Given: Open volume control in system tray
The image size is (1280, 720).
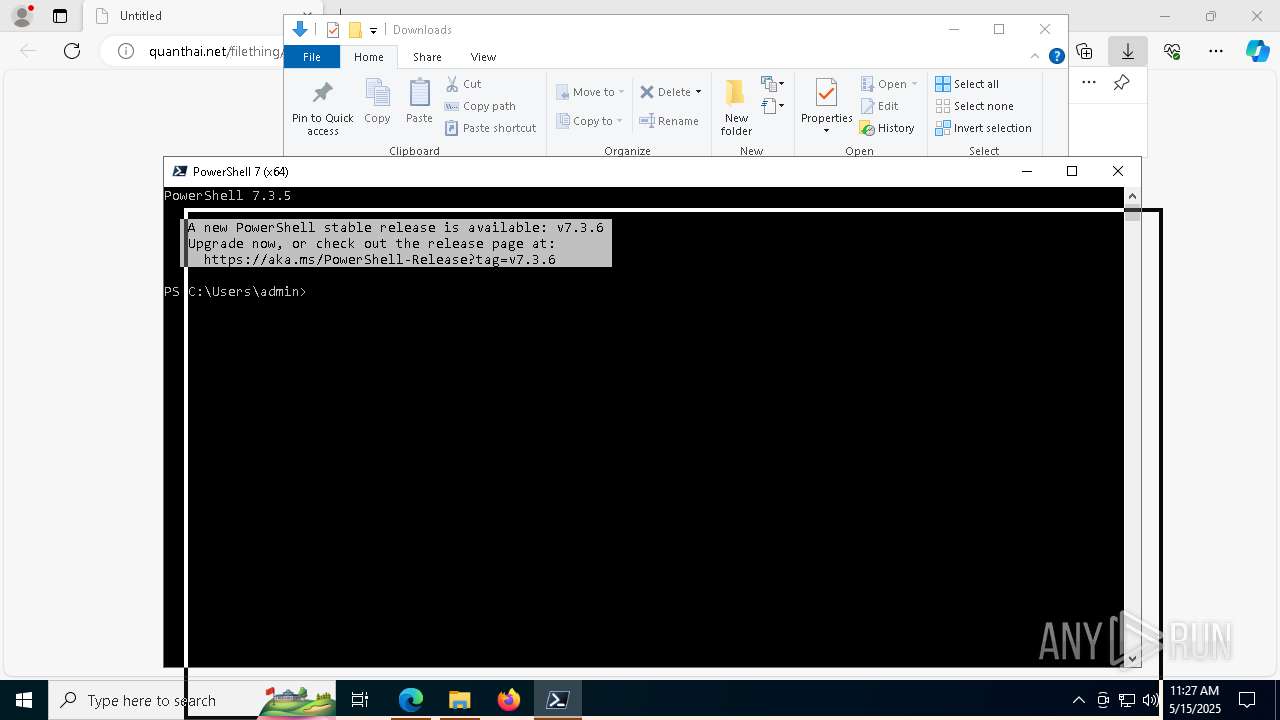Looking at the screenshot, I should (x=1150, y=700).
